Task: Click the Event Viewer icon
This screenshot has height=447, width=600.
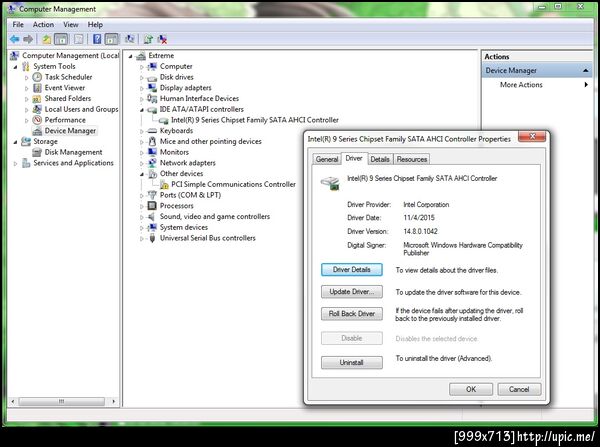Action: click(37, 88)
